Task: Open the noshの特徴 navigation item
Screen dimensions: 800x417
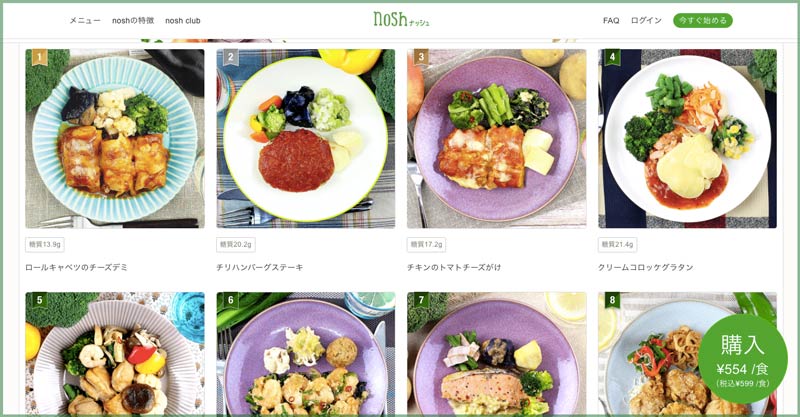Action: 133,20
